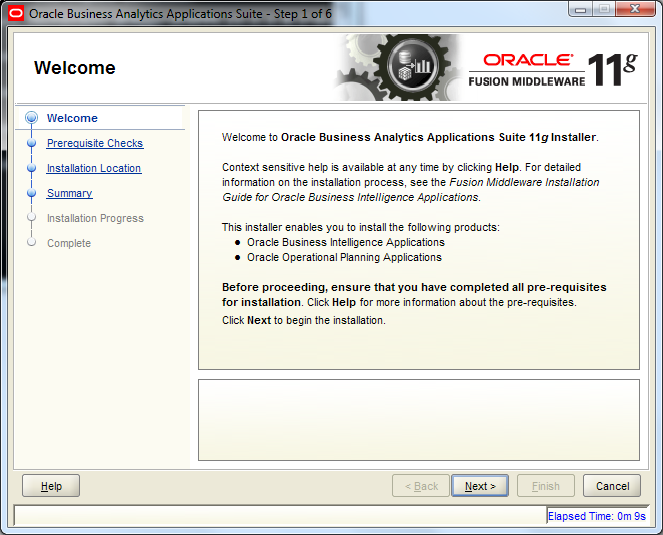
Task: Click 'Oracle Business Intelligence Applications' bullet text
Action: tap(346, 242)
